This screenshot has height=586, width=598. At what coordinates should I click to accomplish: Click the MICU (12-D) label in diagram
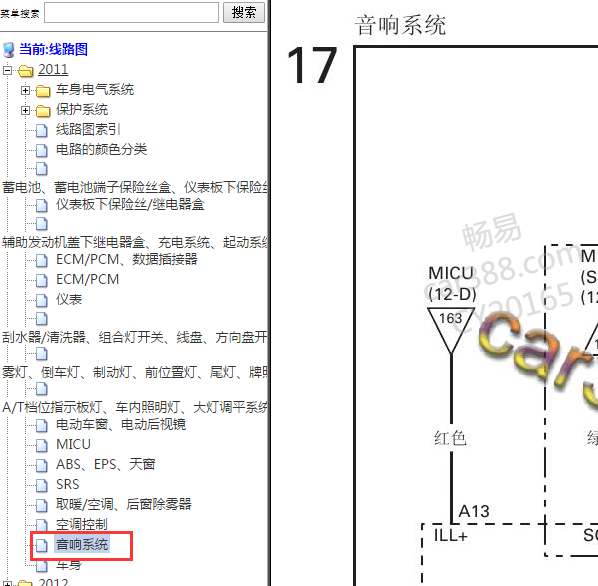(x=452, y=284)
